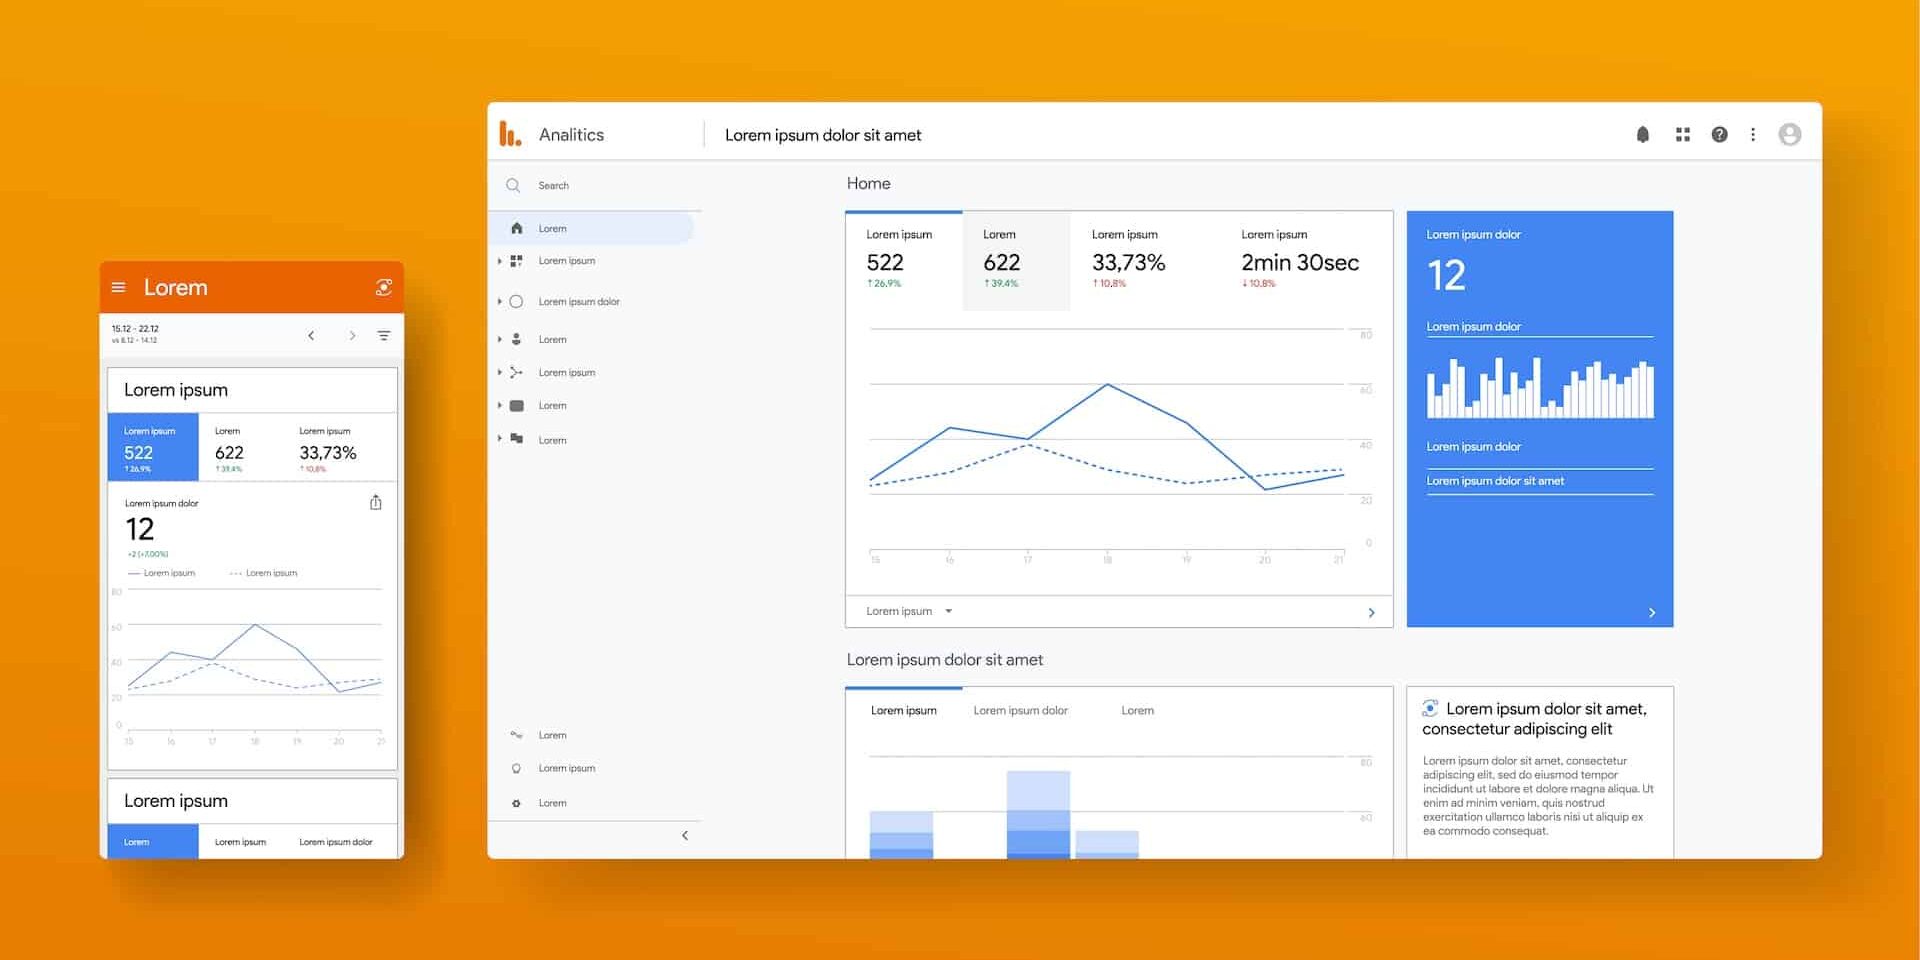Viewport: 1920px width, 960px height.
Task: Open the settings gear in the sidebar
Action: [x=516, y=802]
